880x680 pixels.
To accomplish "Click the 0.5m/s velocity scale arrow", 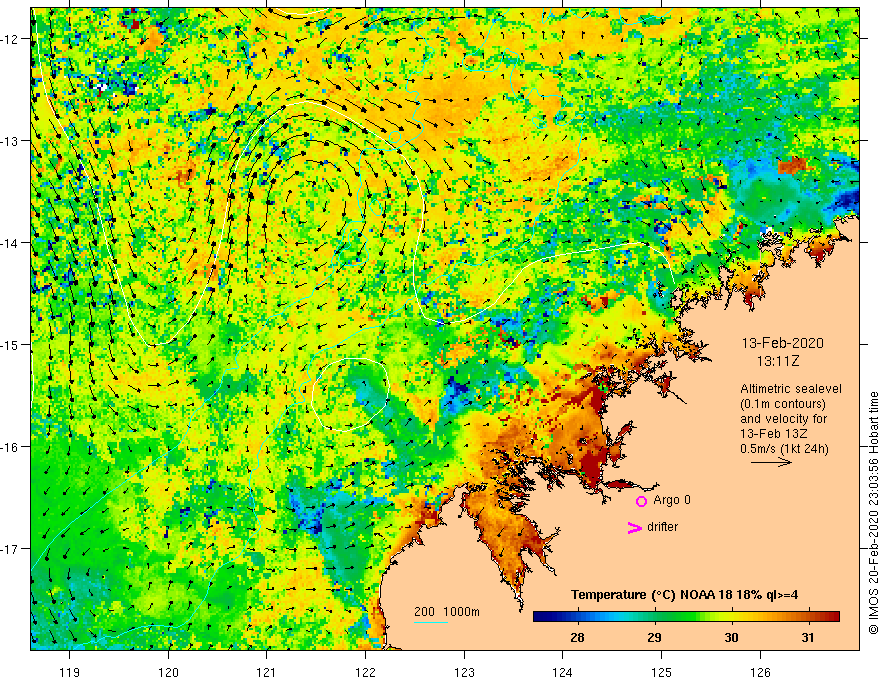I will click(x=772, y=462).
